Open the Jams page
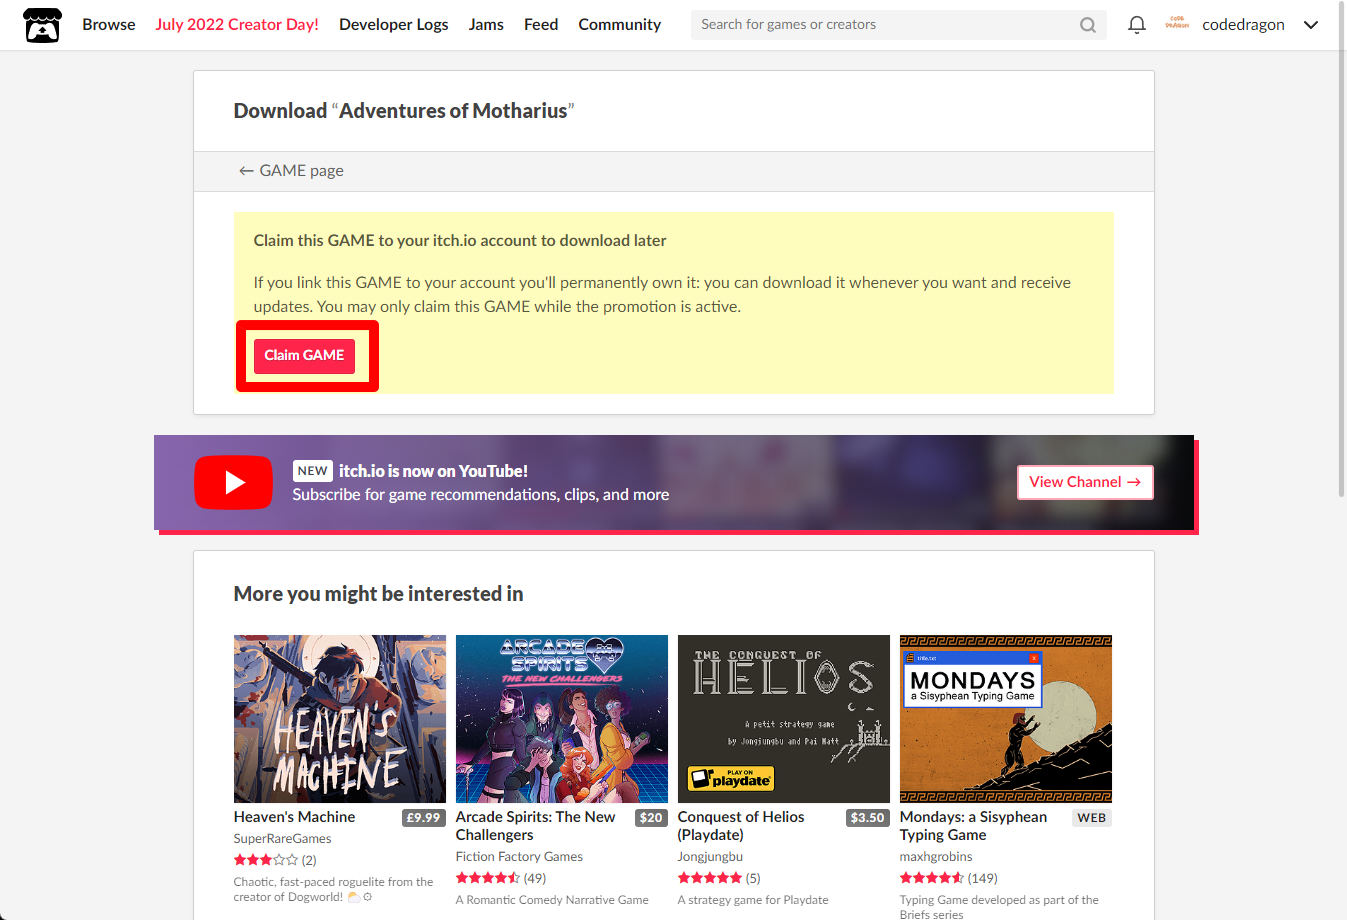Viewport: 1347px width, 920px height. (x=486, y=25)
